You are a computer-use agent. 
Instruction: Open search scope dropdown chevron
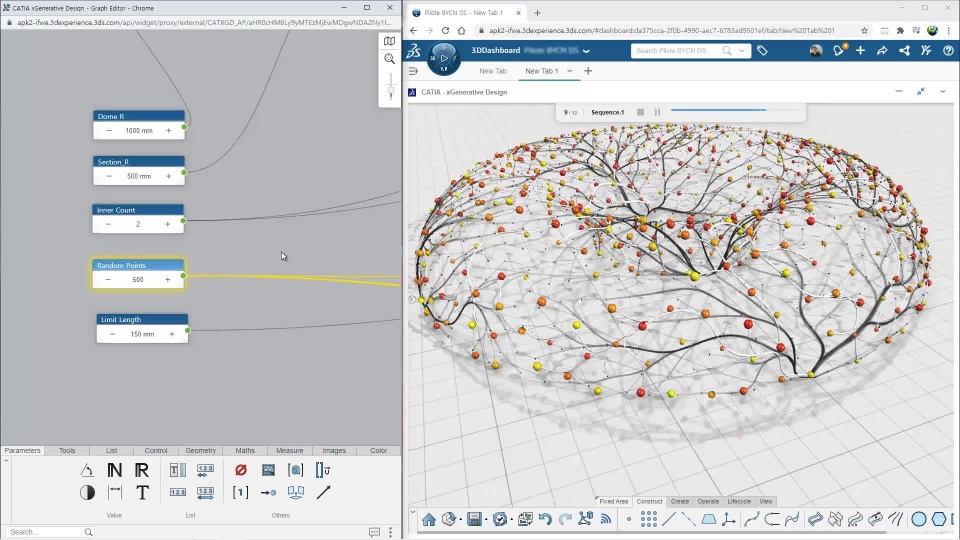point(742,51)
